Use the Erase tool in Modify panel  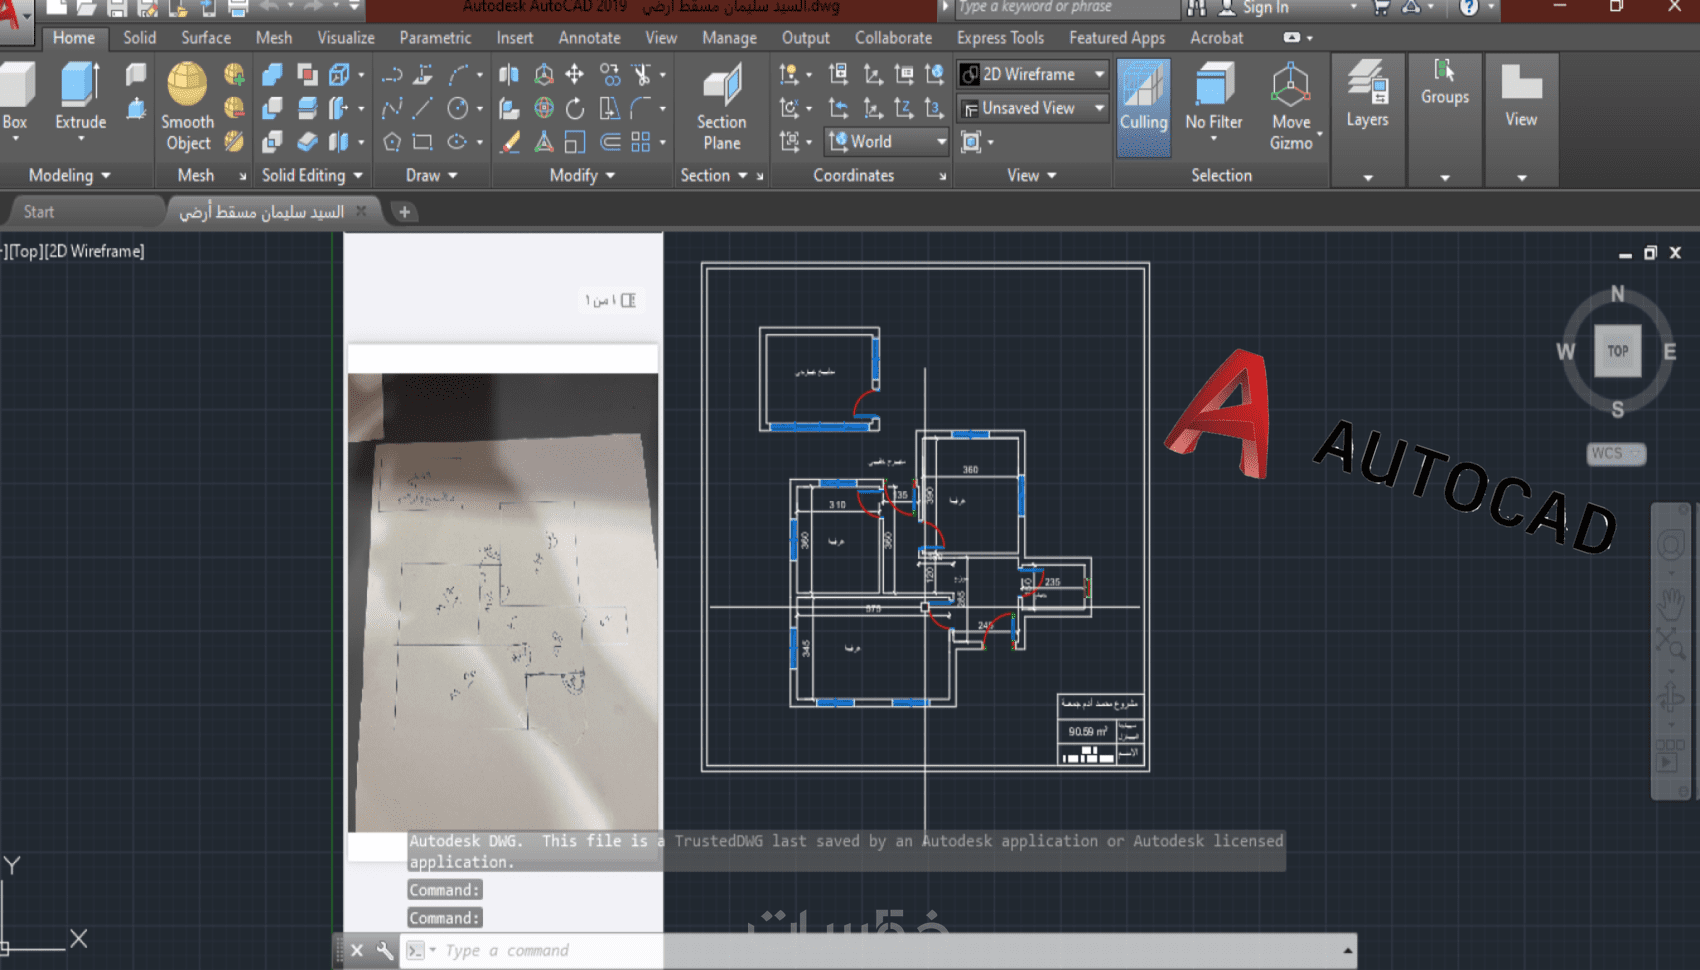coord(510,142)
